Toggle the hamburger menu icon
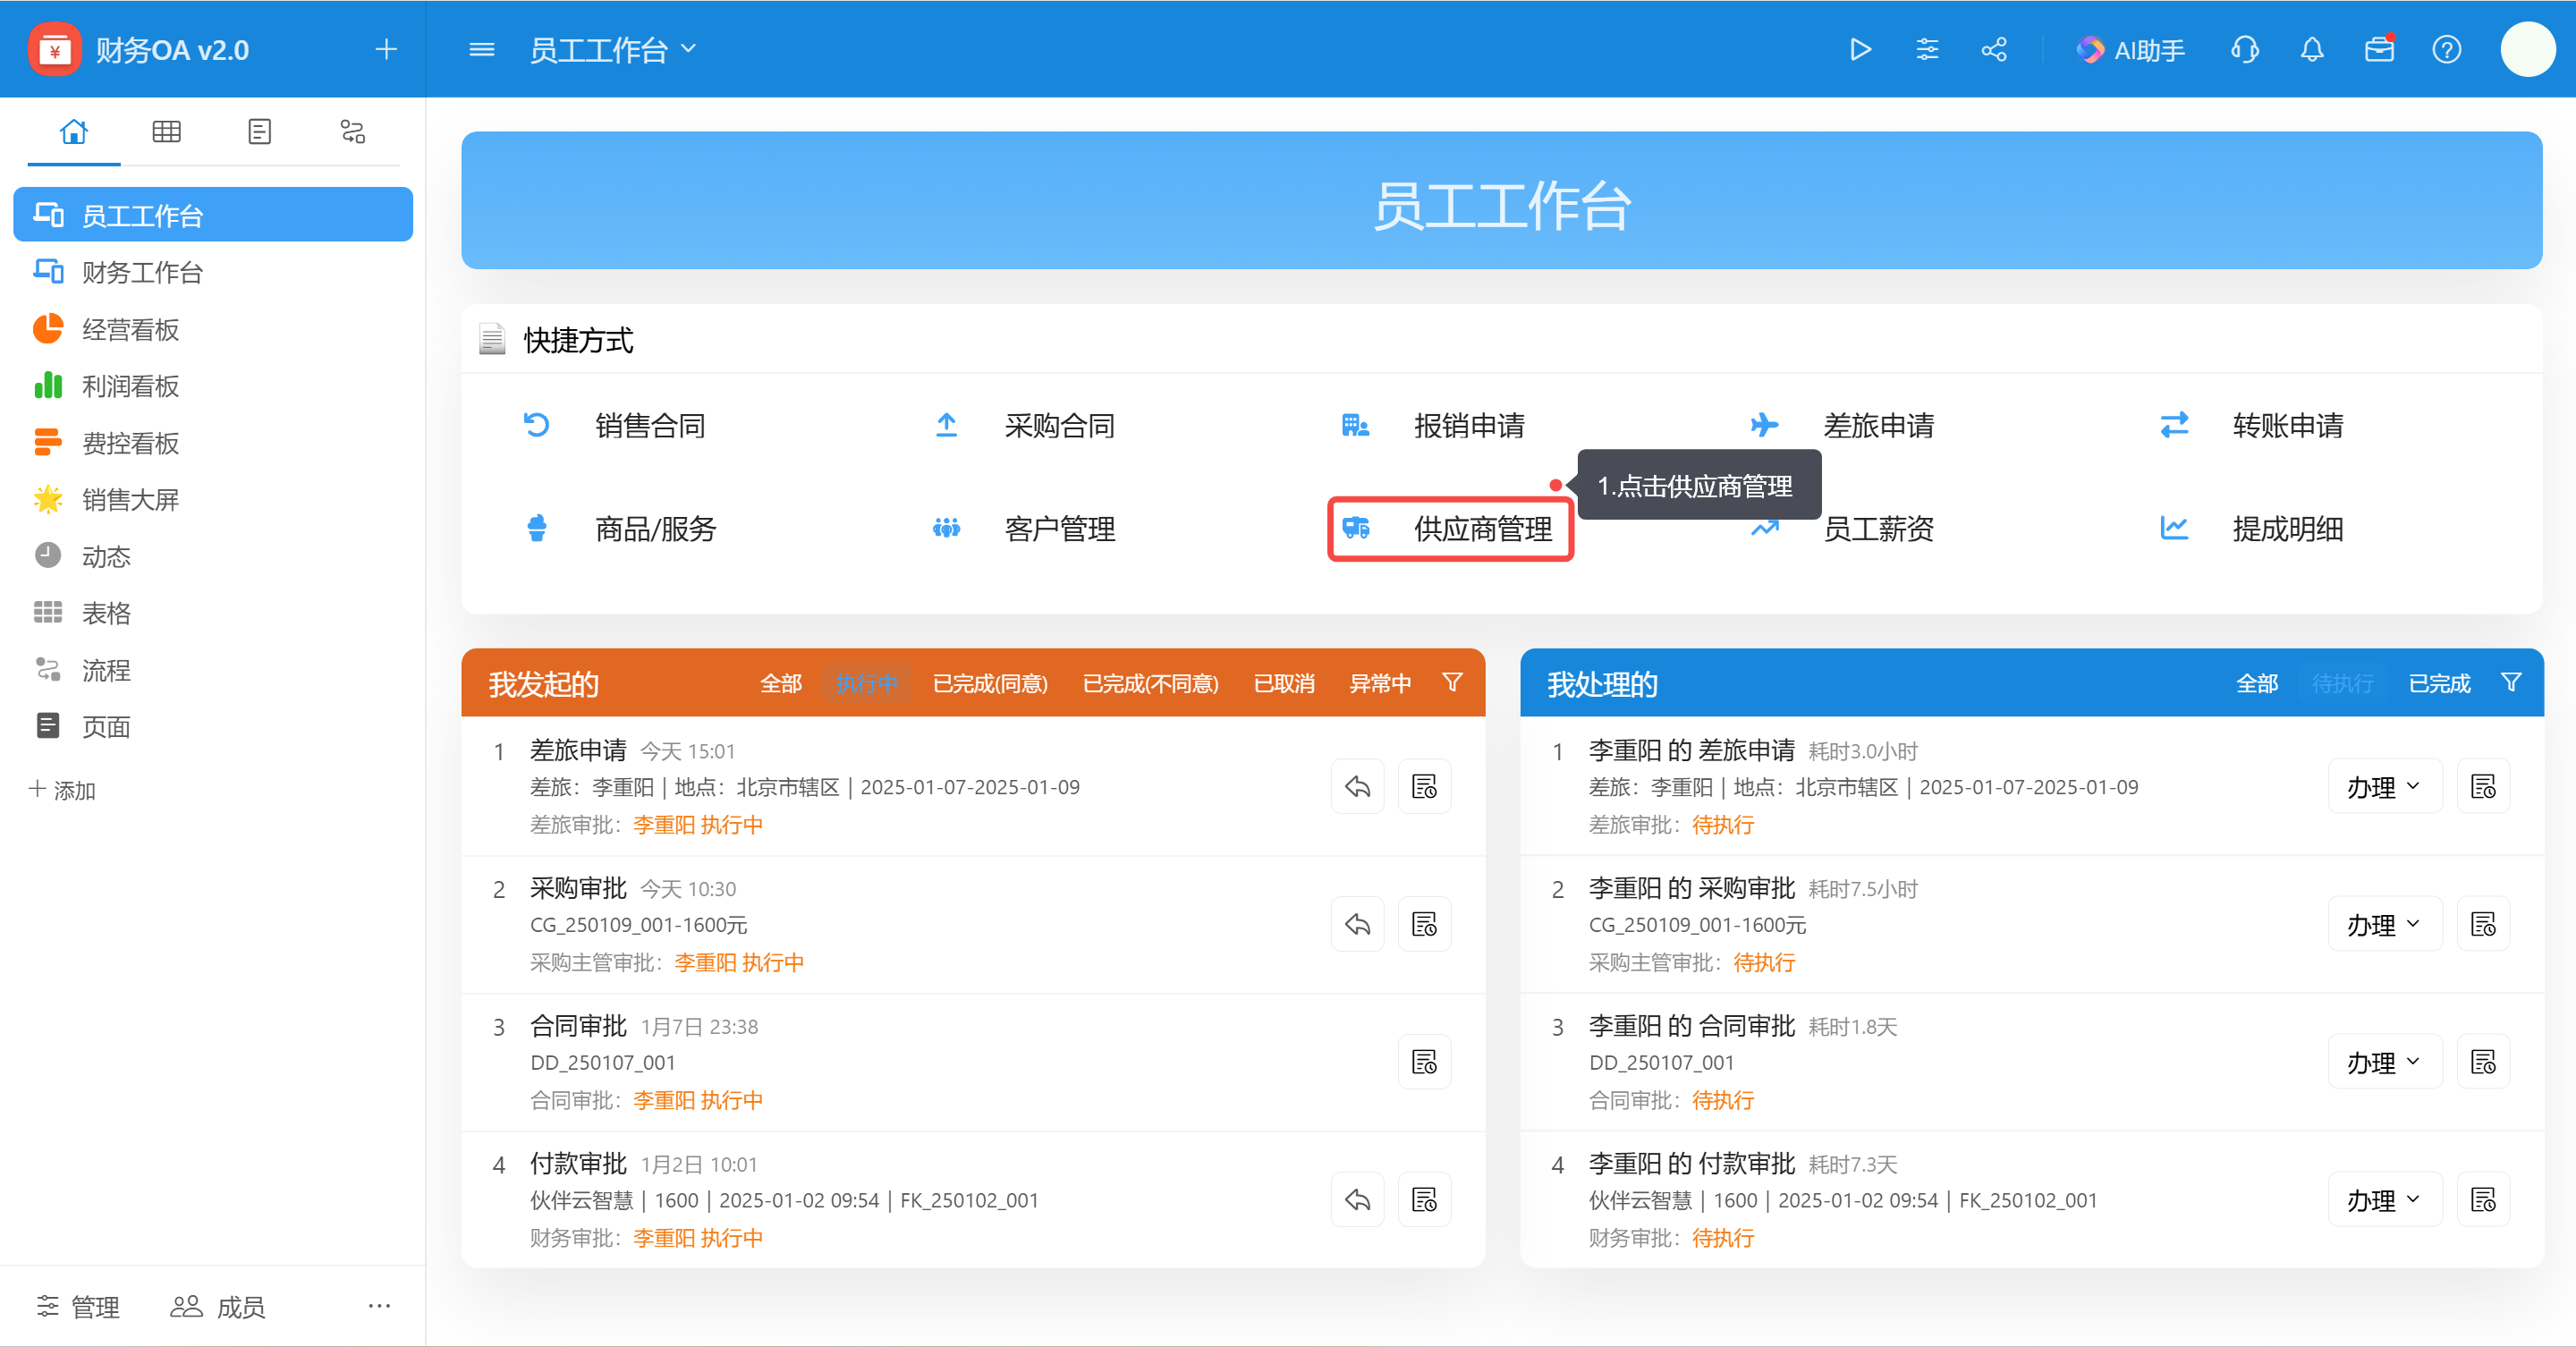This screenshot has height=1347, width=2576. tap(482, 49)
